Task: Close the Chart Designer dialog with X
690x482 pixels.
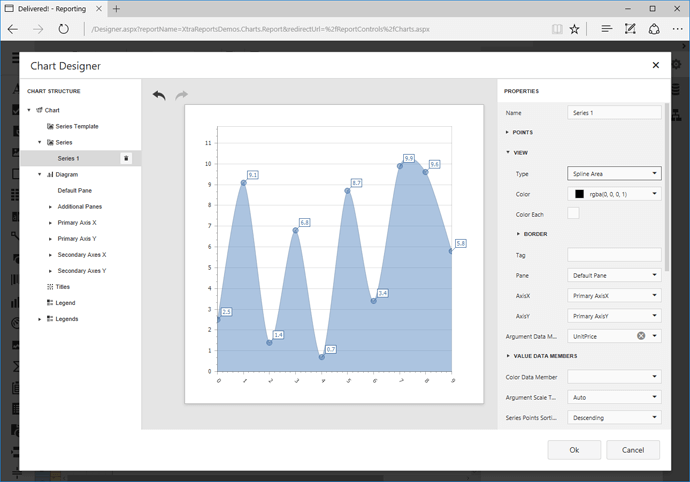Action: (656, 65)
